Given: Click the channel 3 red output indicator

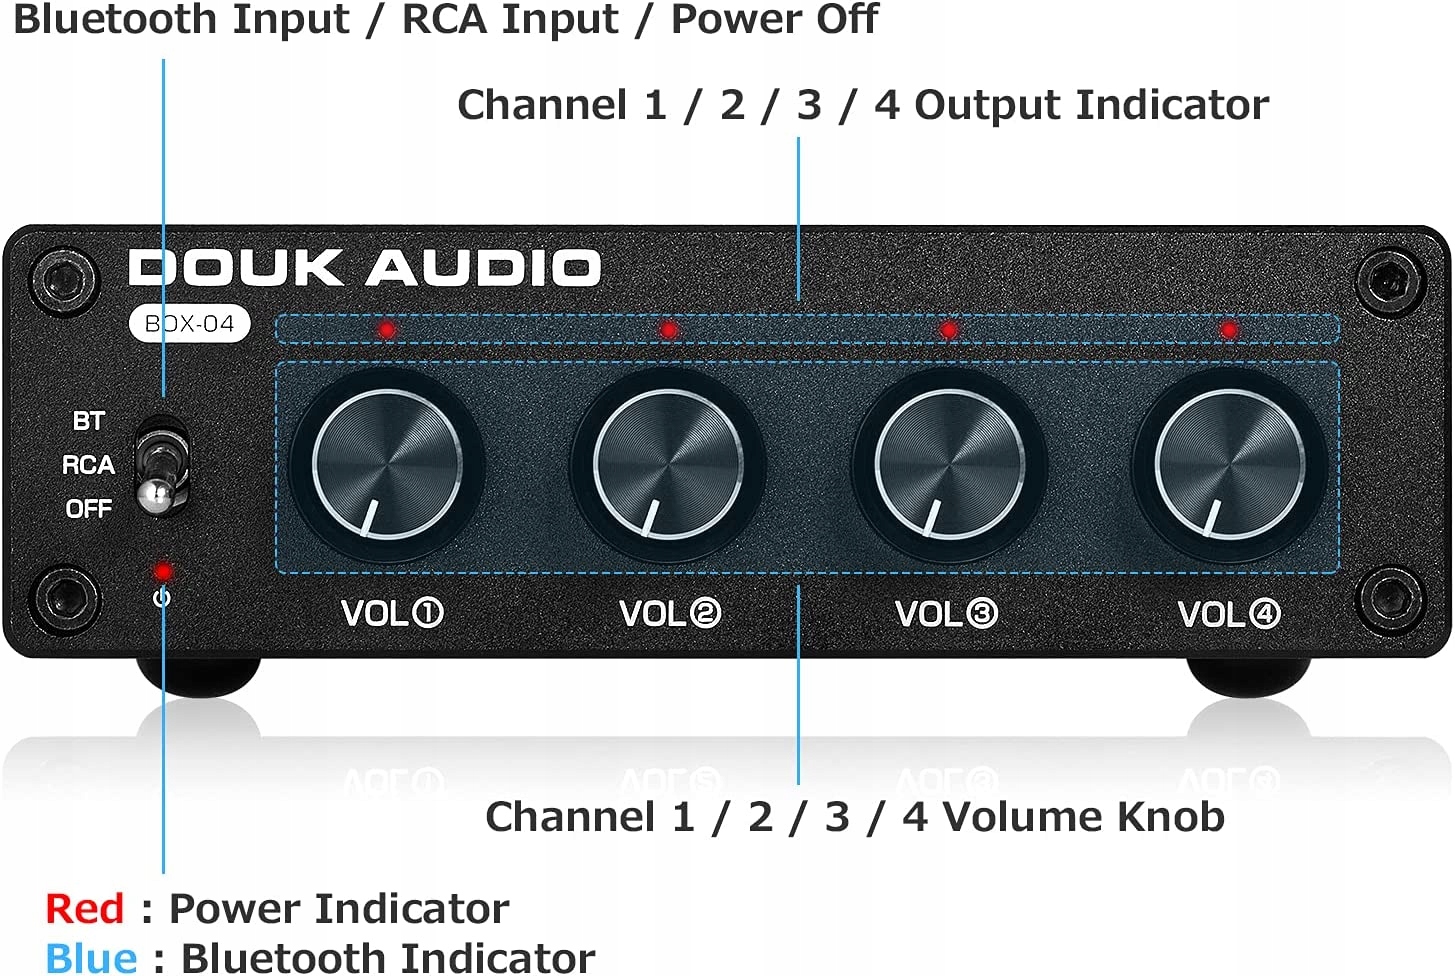Looking at the screenshot, I should point(949,329).
